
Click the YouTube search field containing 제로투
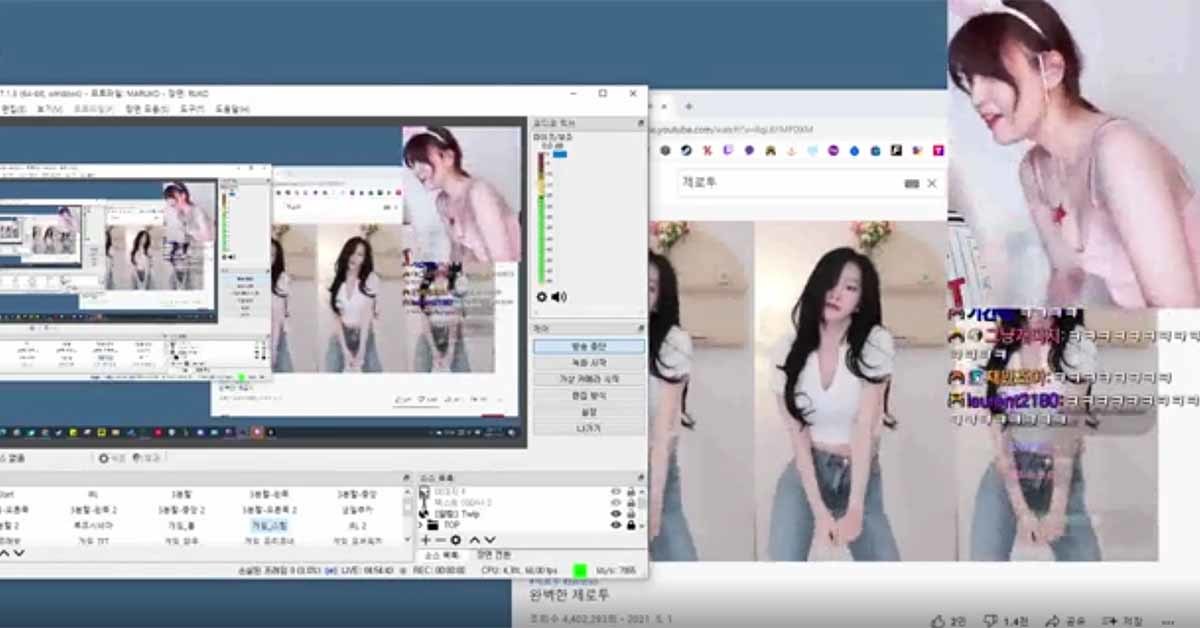[790, 184]
